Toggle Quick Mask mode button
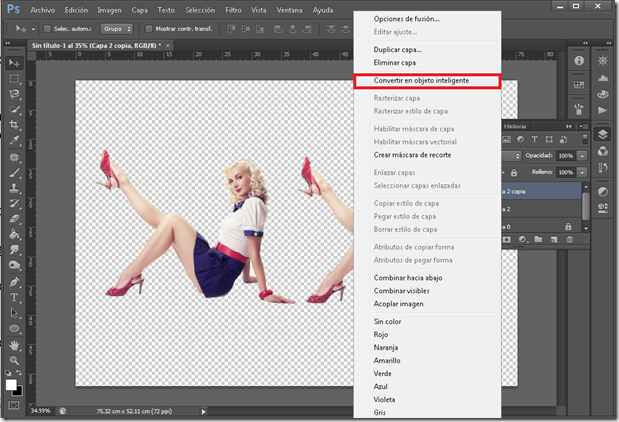 pyautogui.click(x=14, y=405)
